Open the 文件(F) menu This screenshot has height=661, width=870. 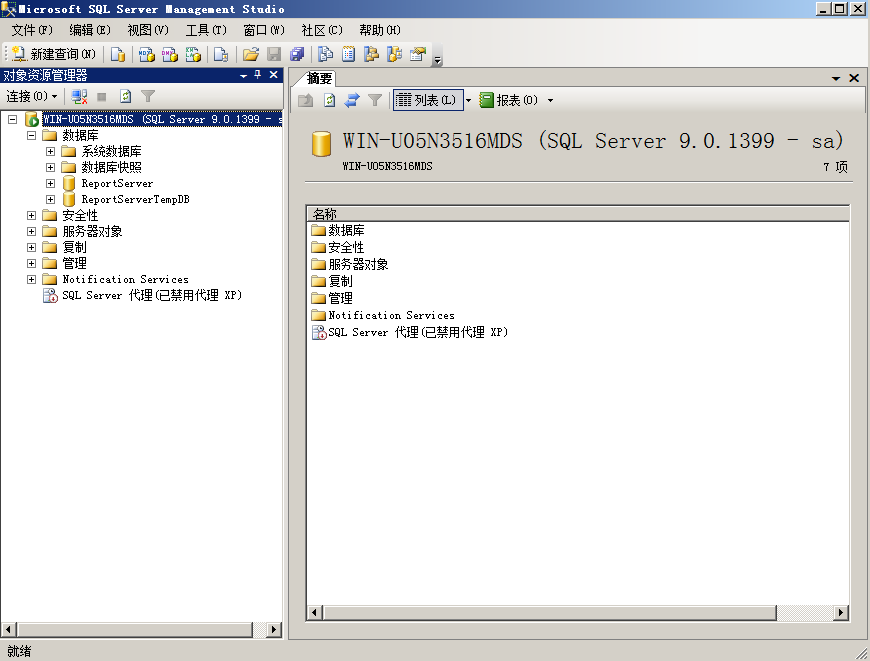click(x=32, y=30)
